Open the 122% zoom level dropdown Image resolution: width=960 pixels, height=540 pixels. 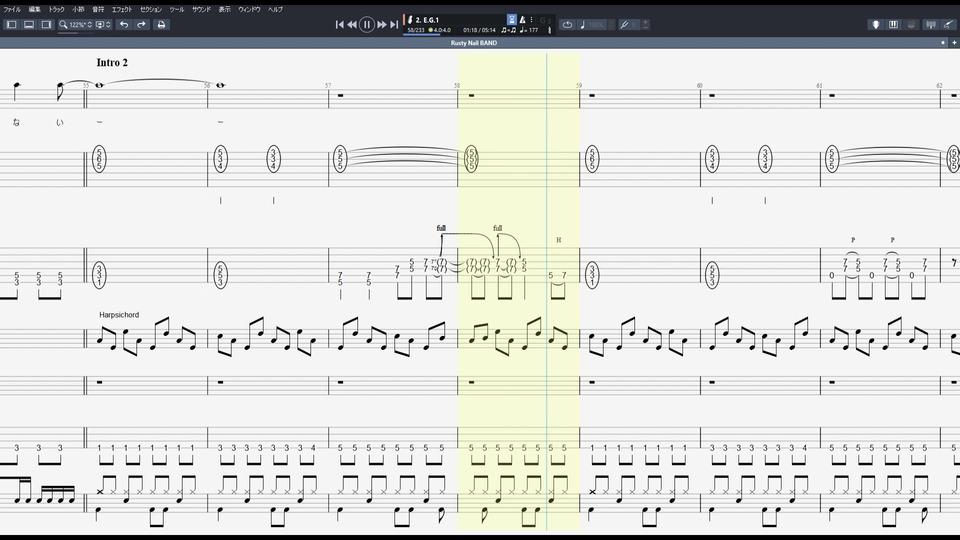80,24
